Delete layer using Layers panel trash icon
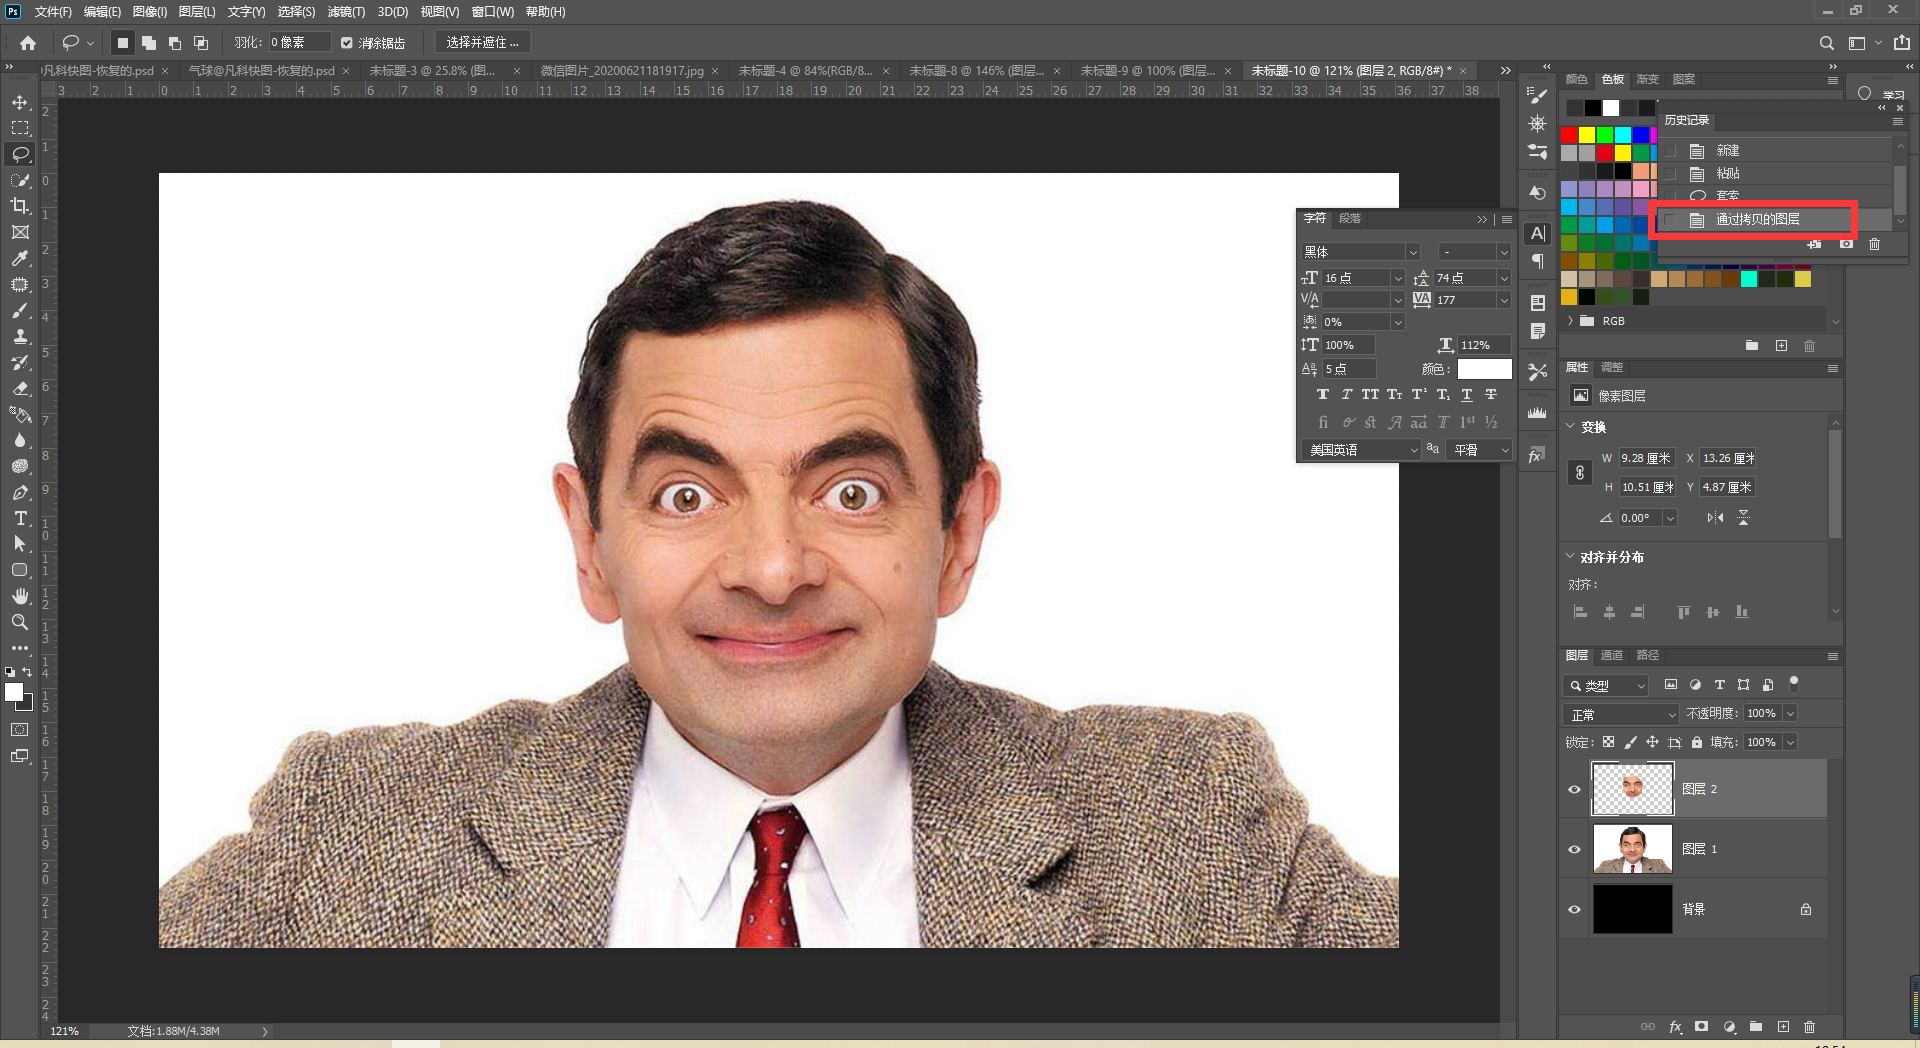 tap(1809, 1027)
